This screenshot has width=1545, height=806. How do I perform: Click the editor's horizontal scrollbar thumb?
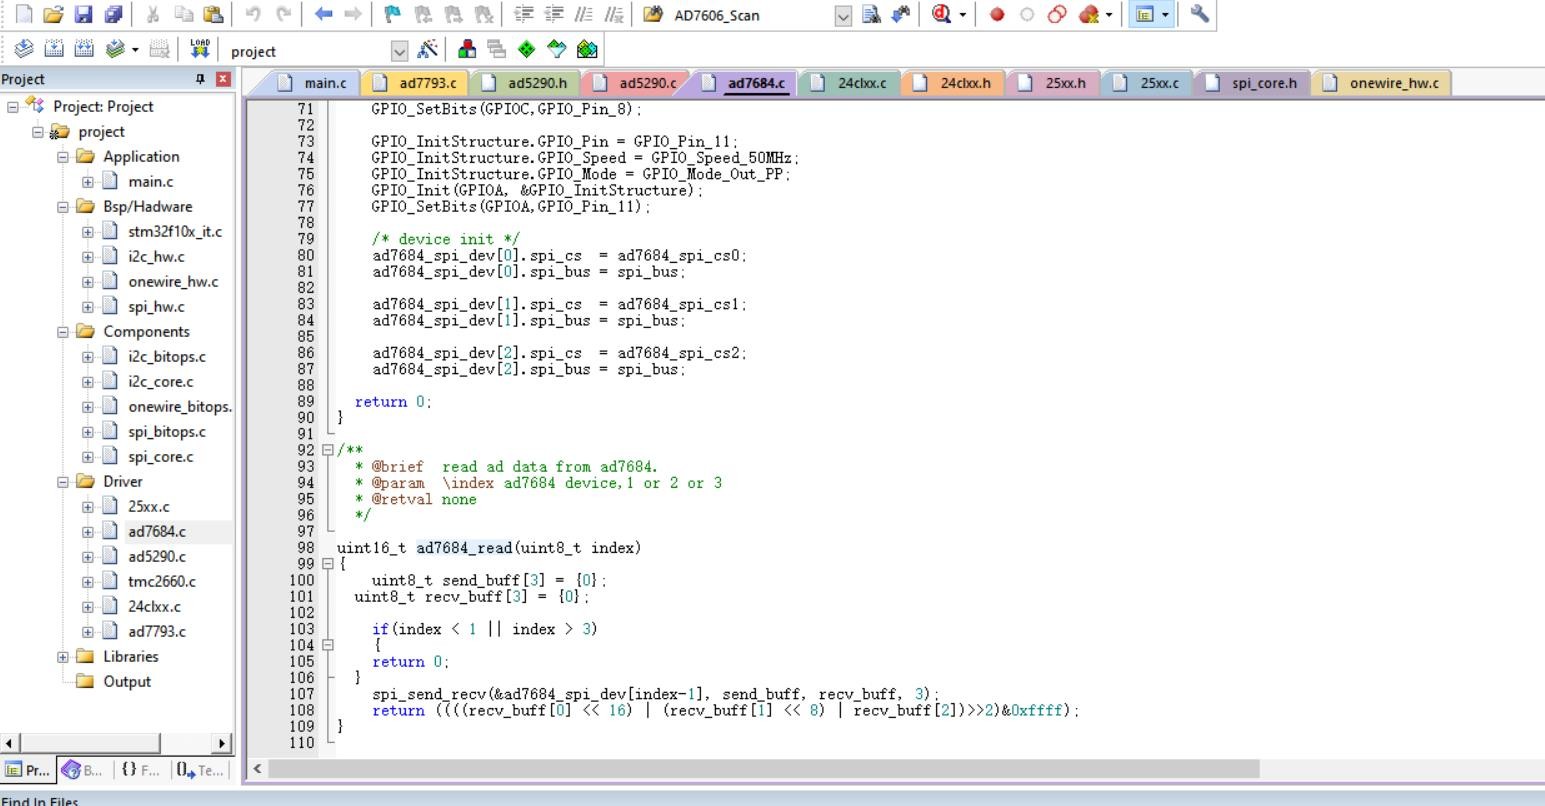pyautogui.click(x=765, y=768)
